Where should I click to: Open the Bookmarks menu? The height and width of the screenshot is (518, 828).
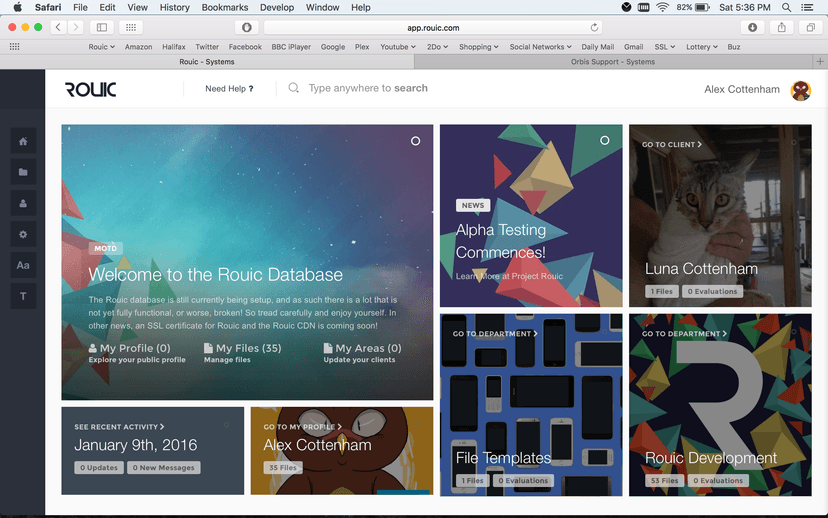click(225, 7)
